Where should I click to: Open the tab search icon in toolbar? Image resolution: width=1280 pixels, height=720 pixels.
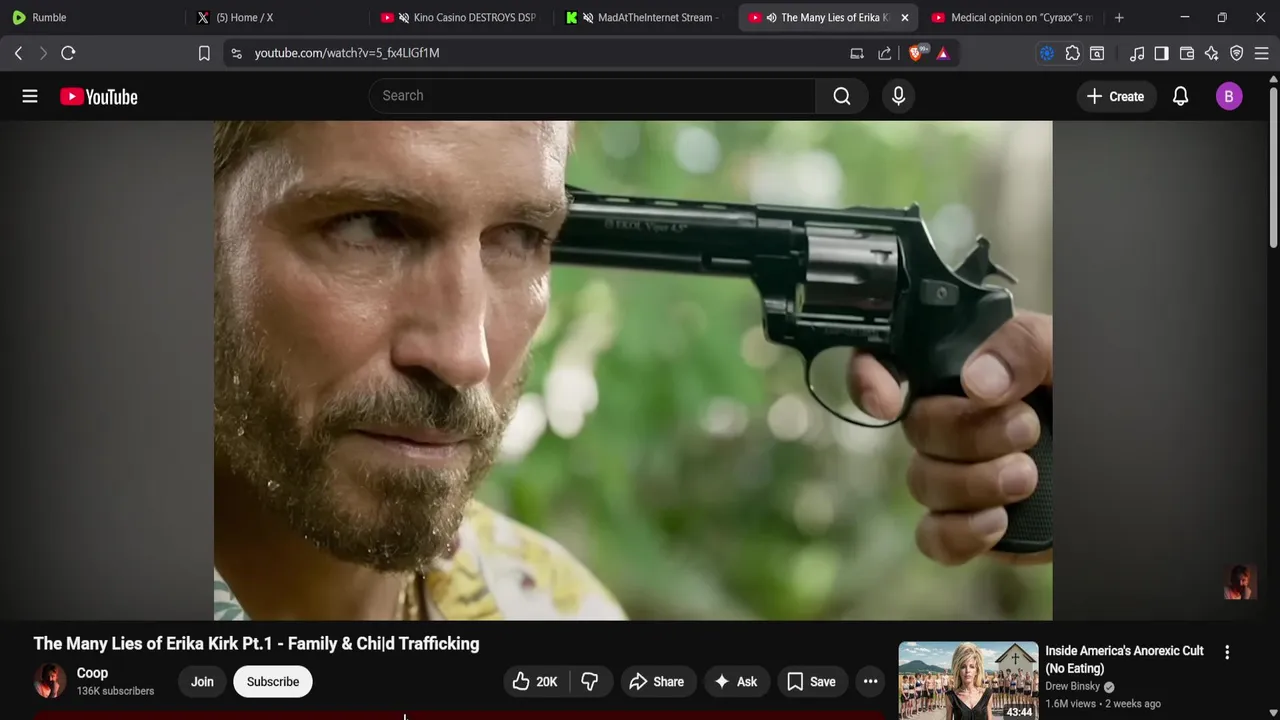tap(1097, 53)
